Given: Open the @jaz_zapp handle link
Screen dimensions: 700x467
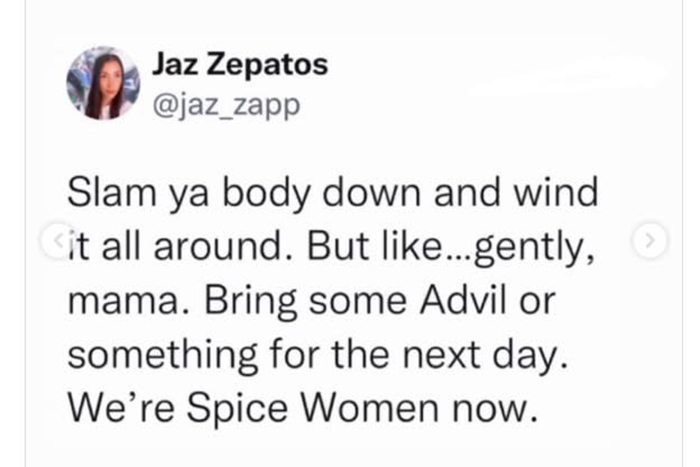Looking at the screenshot, I should [x=225, y=102].
